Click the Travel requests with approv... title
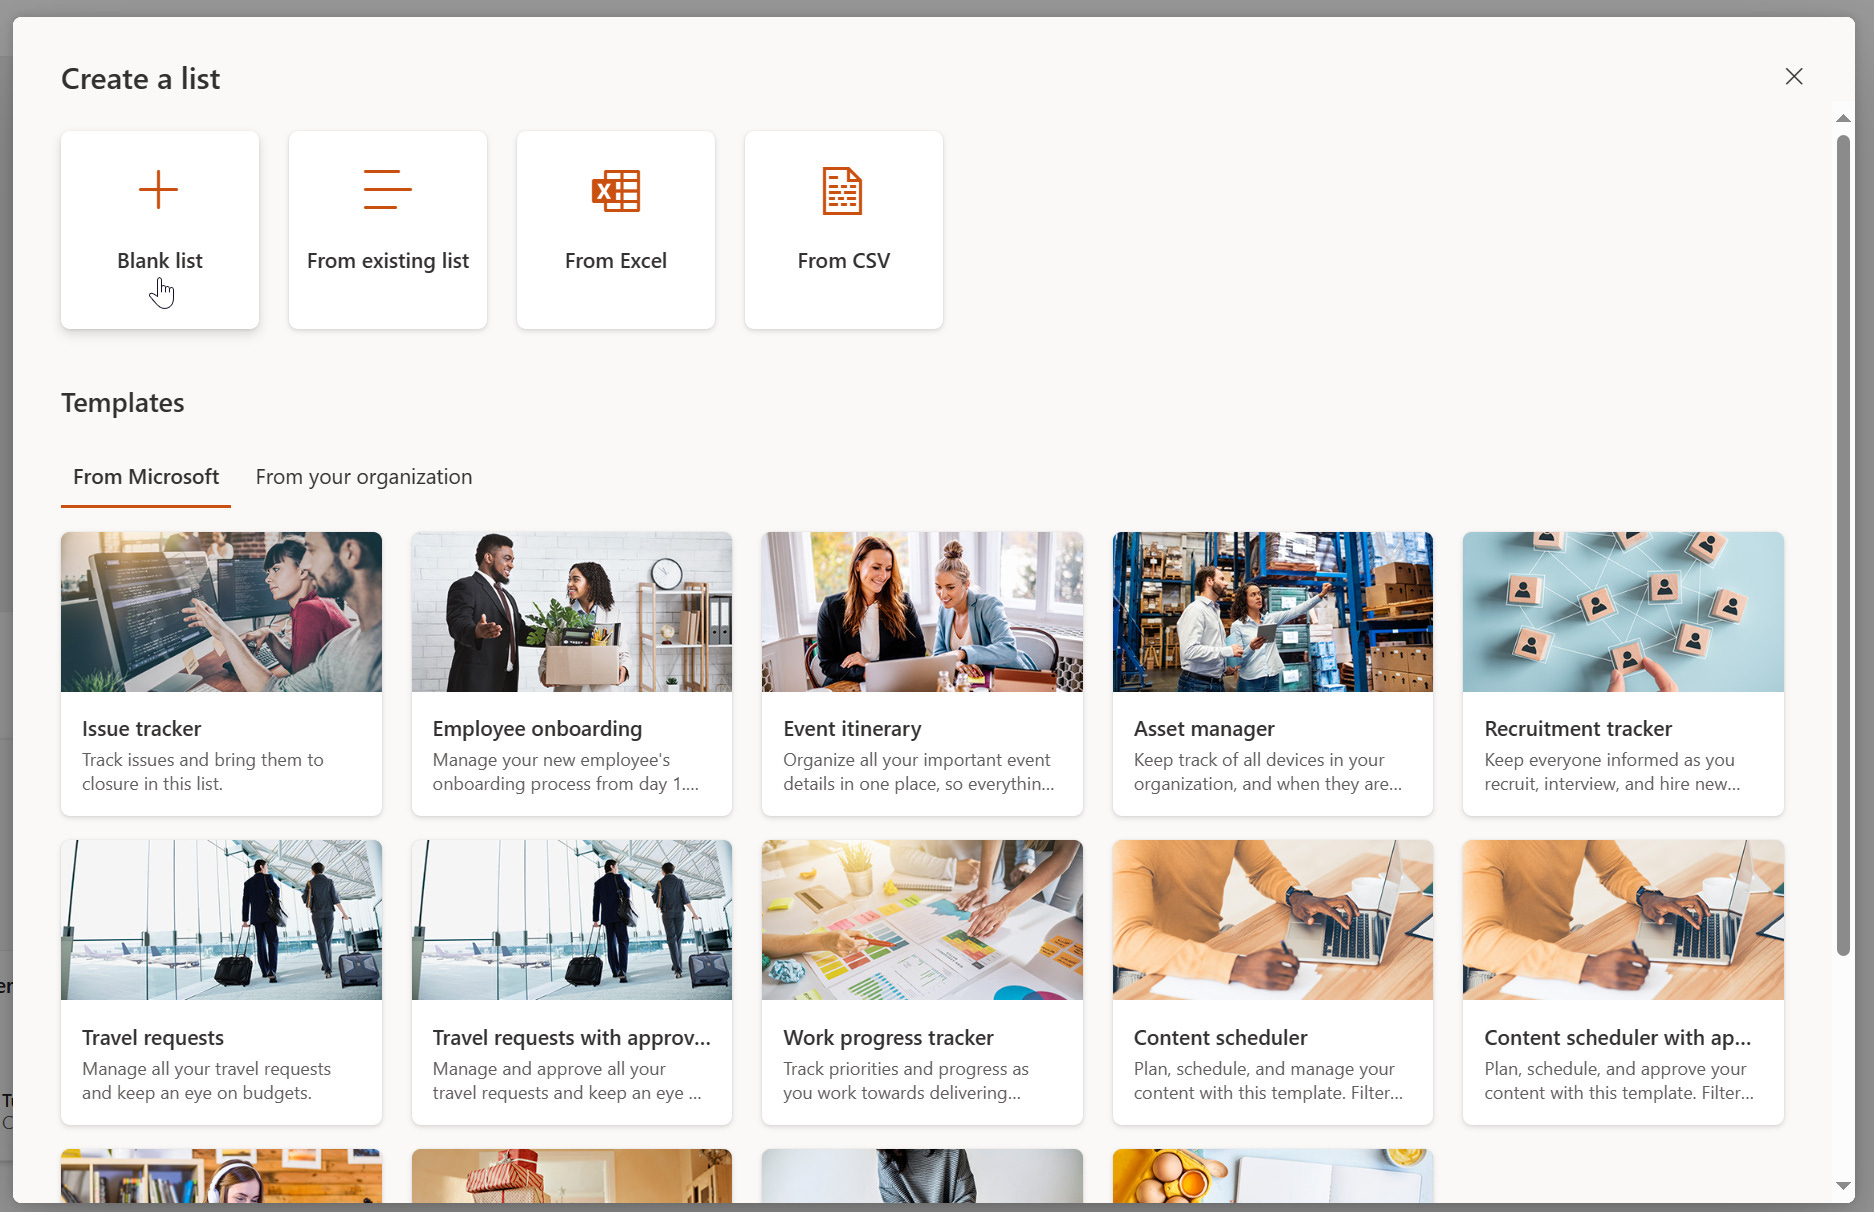 coord(571,1038)
